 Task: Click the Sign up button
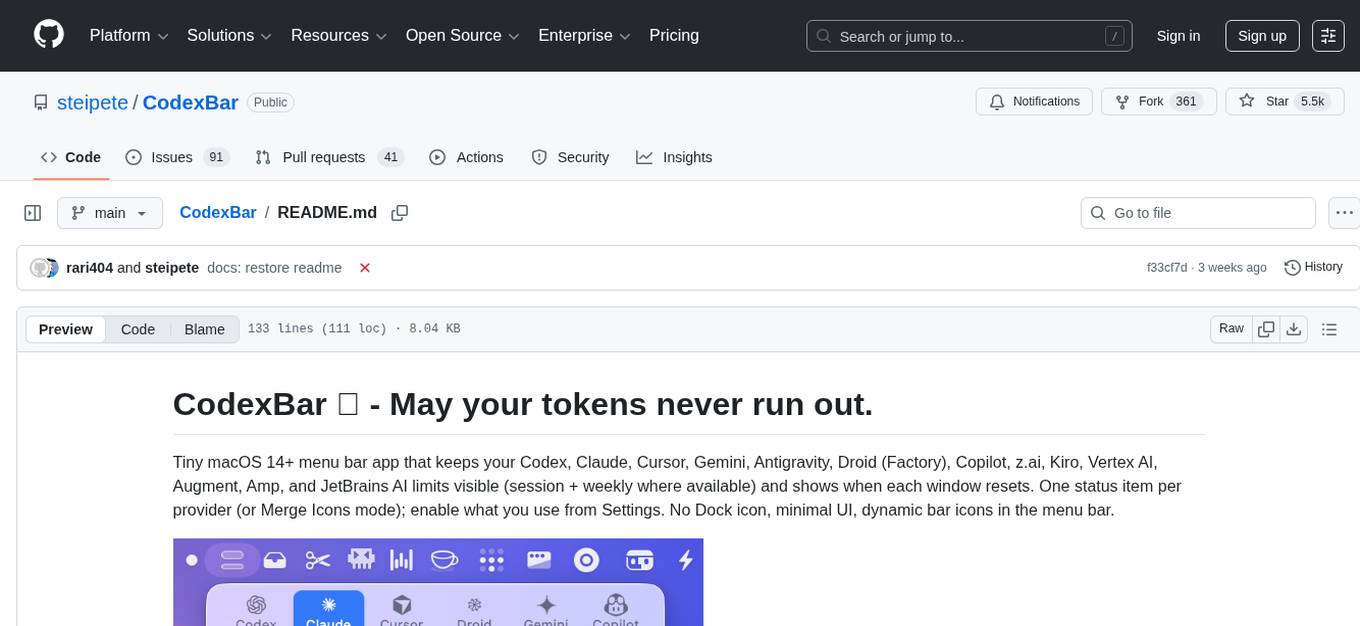point(1261,35)
